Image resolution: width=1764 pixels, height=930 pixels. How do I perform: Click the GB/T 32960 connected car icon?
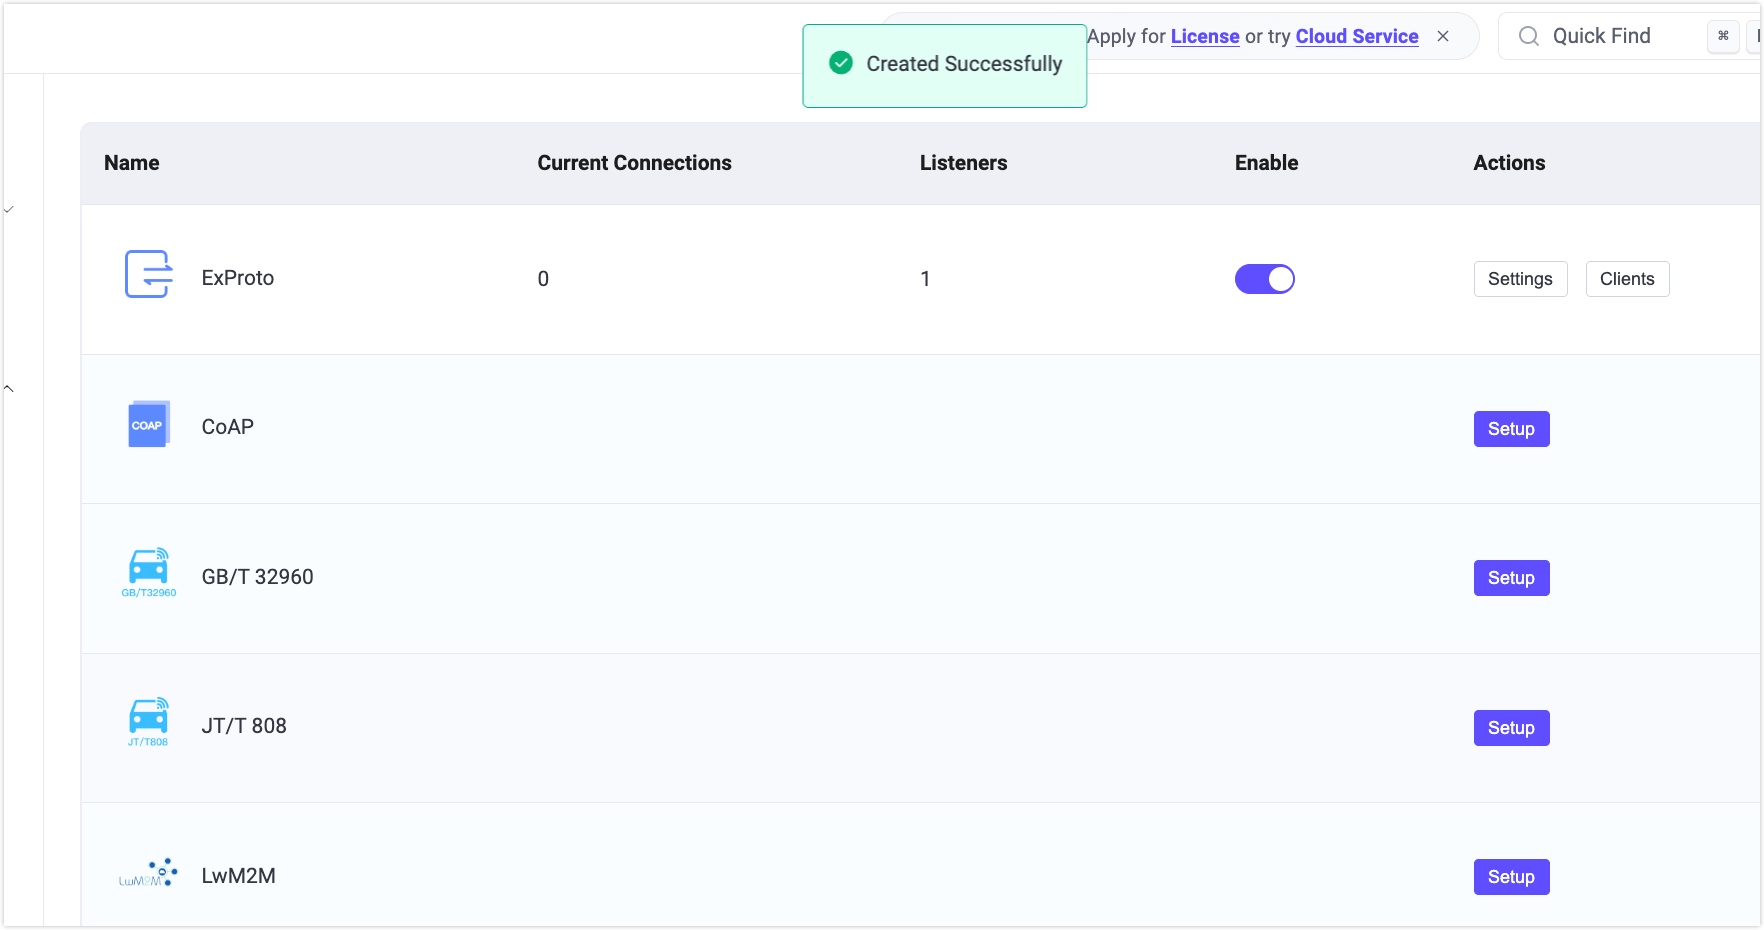click(x=147, y=572)
